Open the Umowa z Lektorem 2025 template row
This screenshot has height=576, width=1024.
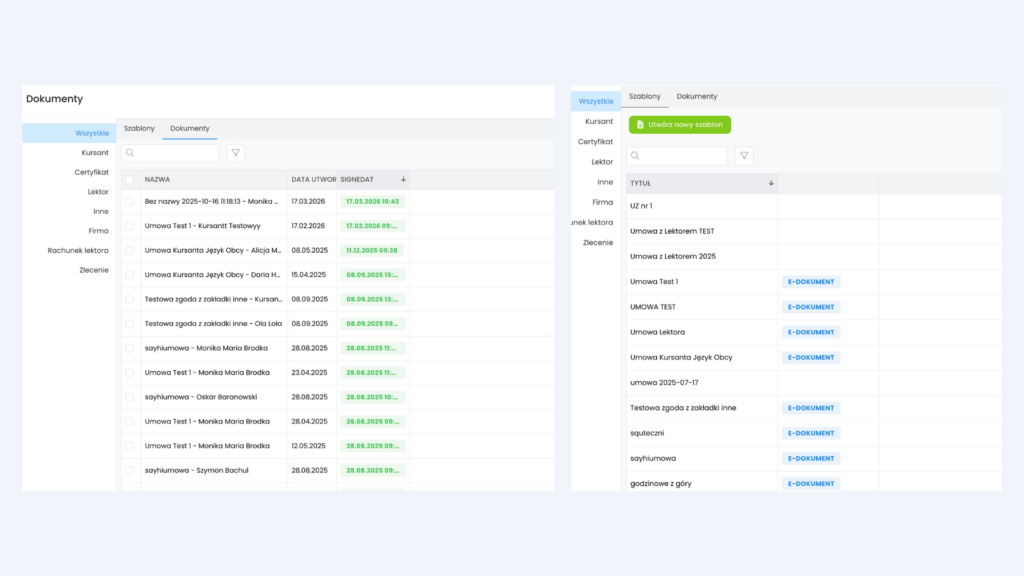pyautogui.click(x=673, y=257)
